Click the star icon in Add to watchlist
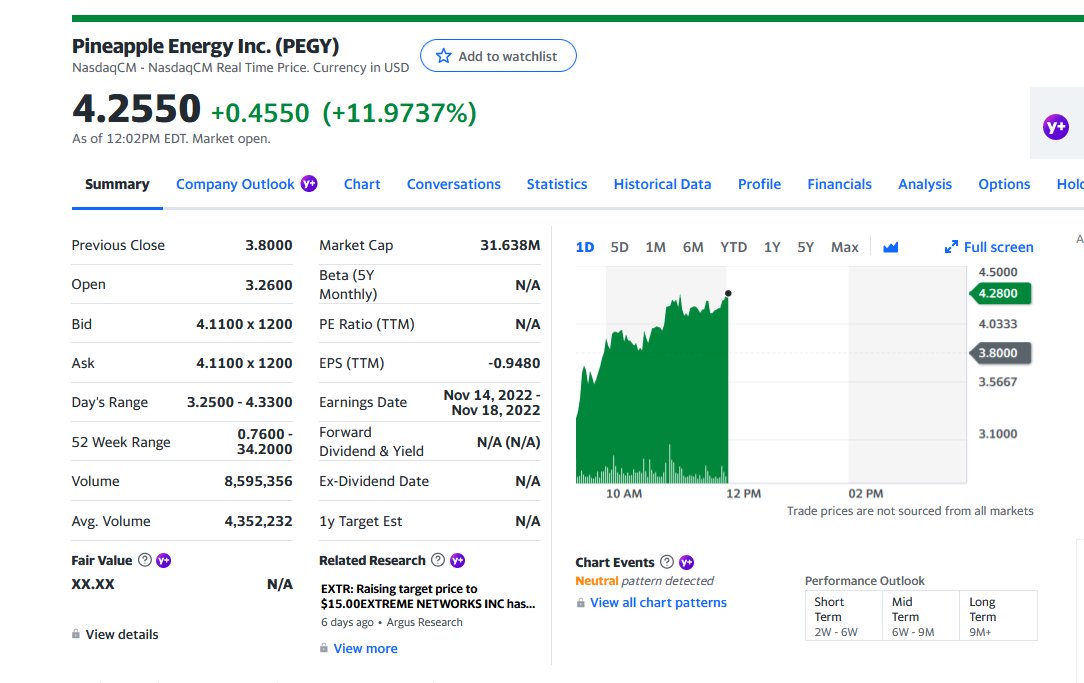1084x683 pixels. click(x=444, y=56)
